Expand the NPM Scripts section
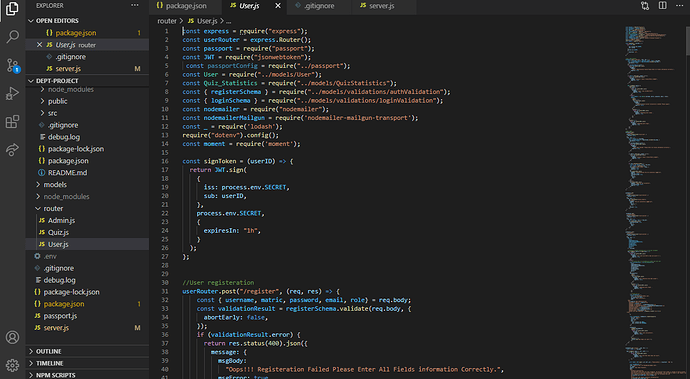Viewport: 690px width, 379px height. pos(87,375)
